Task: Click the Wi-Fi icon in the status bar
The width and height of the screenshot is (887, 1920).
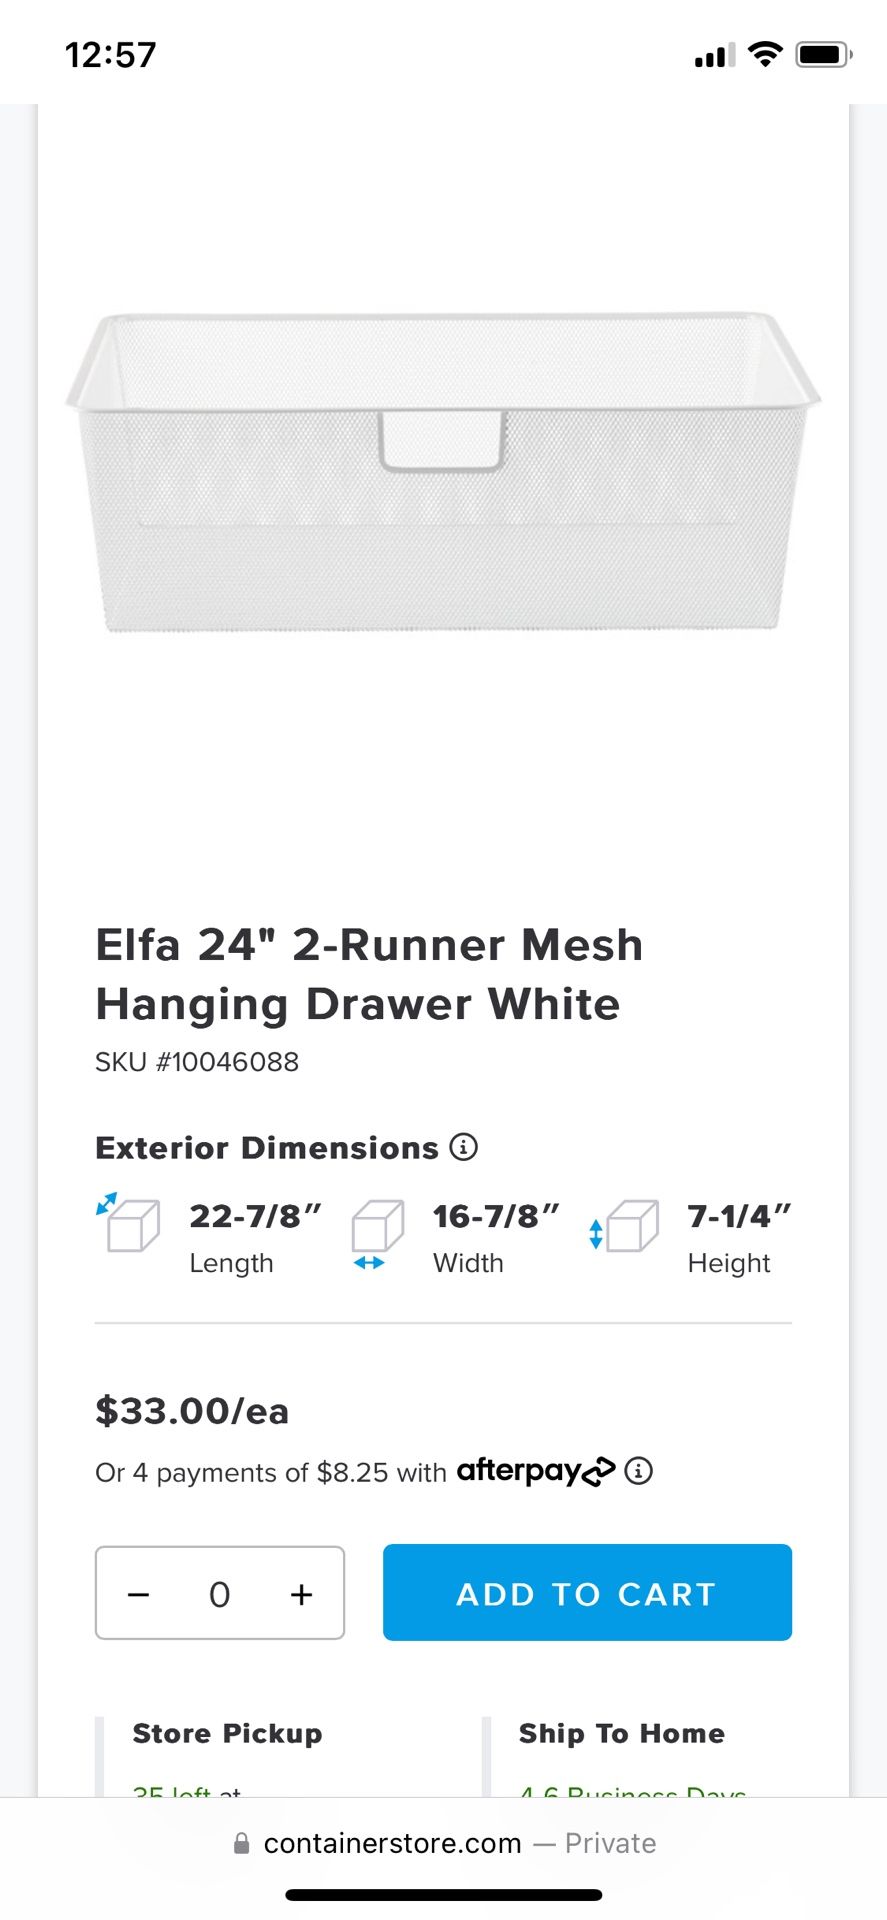Action: [764, 55]
